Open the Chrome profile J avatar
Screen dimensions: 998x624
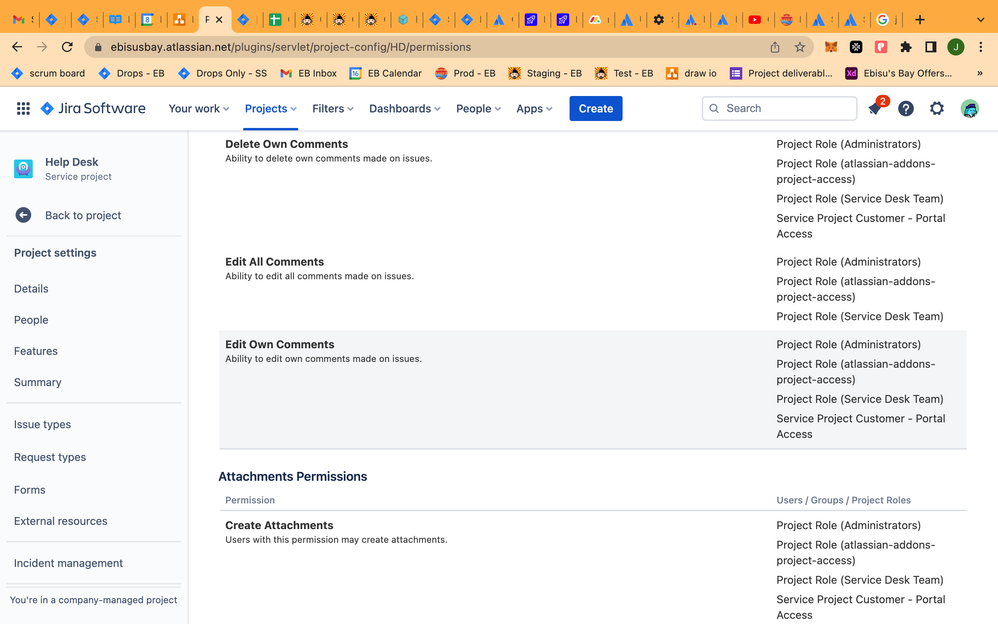point(955,47)
